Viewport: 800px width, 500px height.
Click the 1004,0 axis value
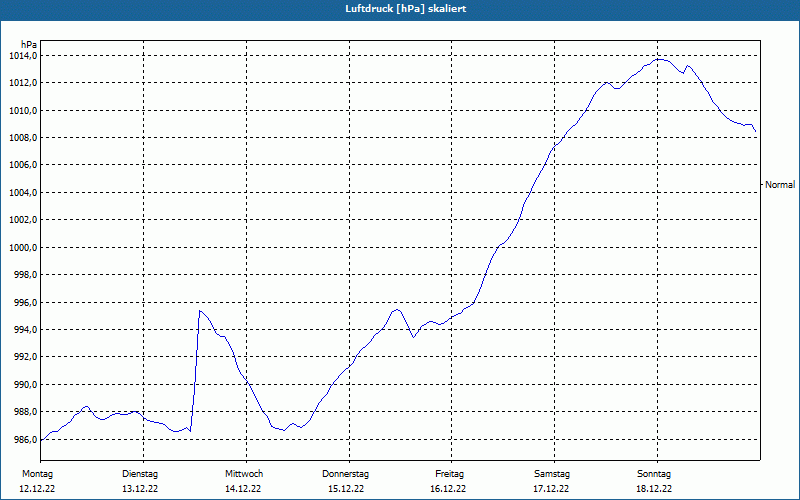pyautogui.click(x=23, y=193)
